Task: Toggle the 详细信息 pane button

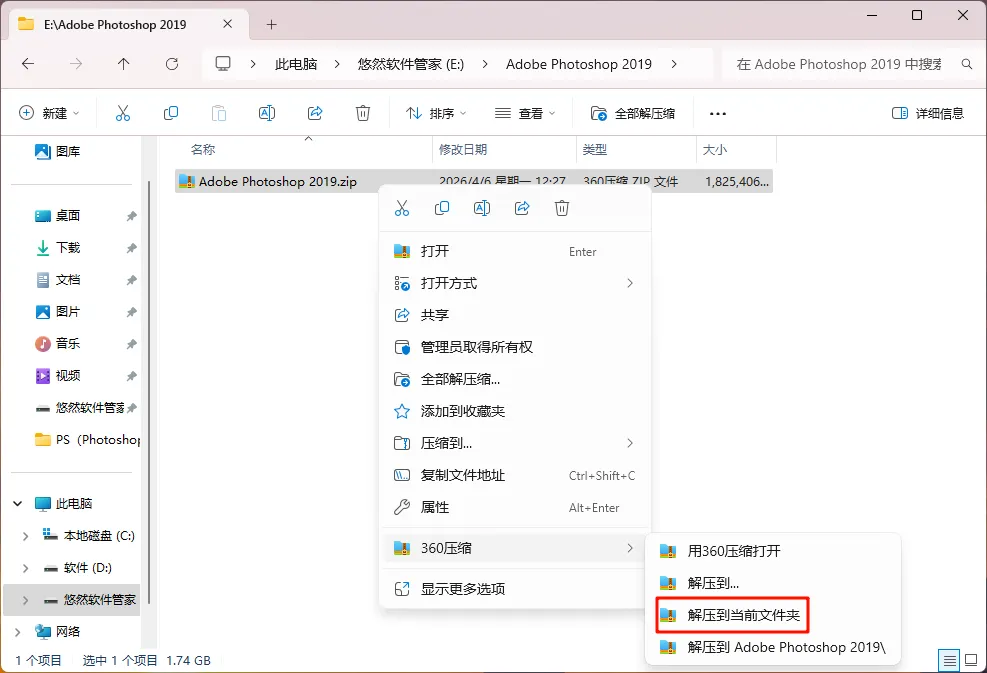Action: 928,113
